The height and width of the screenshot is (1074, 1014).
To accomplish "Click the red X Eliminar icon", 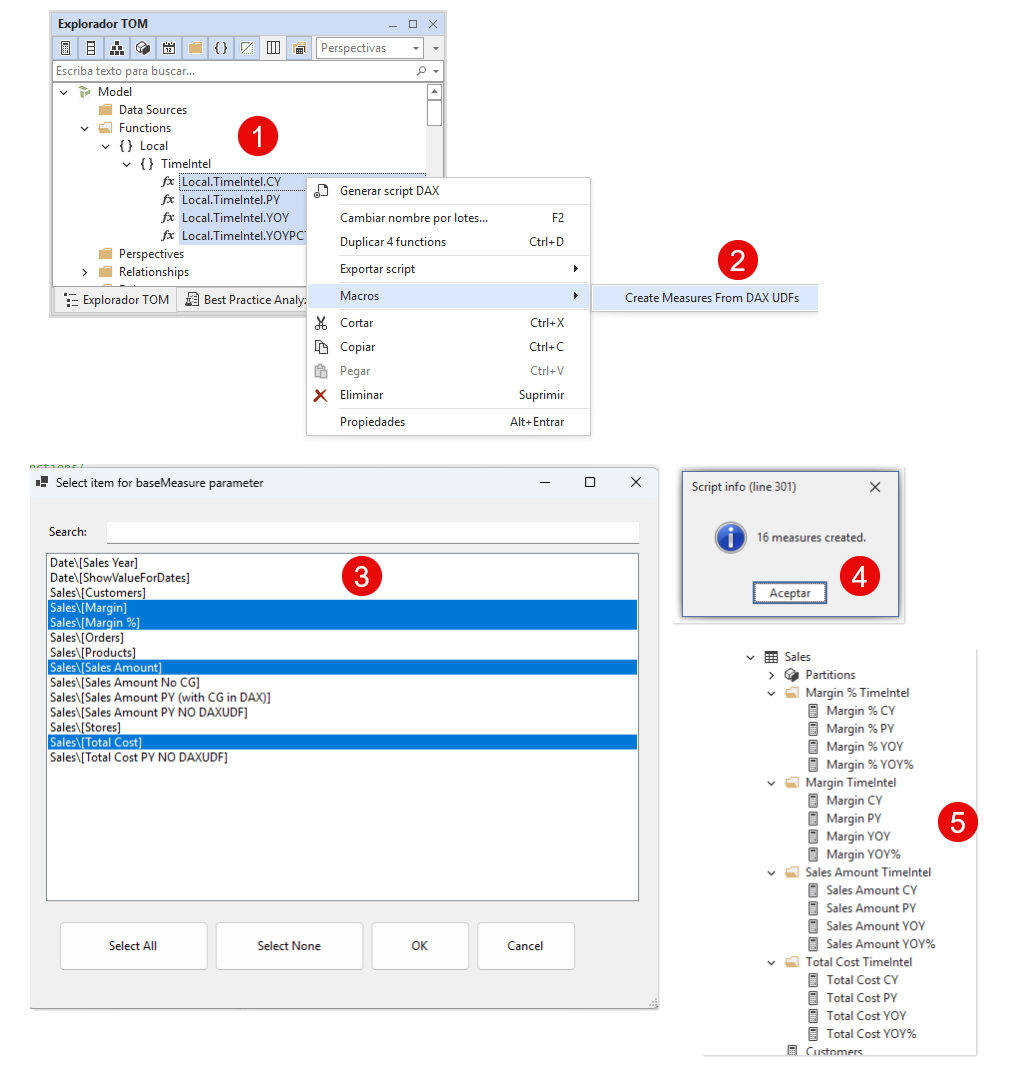I will point(321,395).
